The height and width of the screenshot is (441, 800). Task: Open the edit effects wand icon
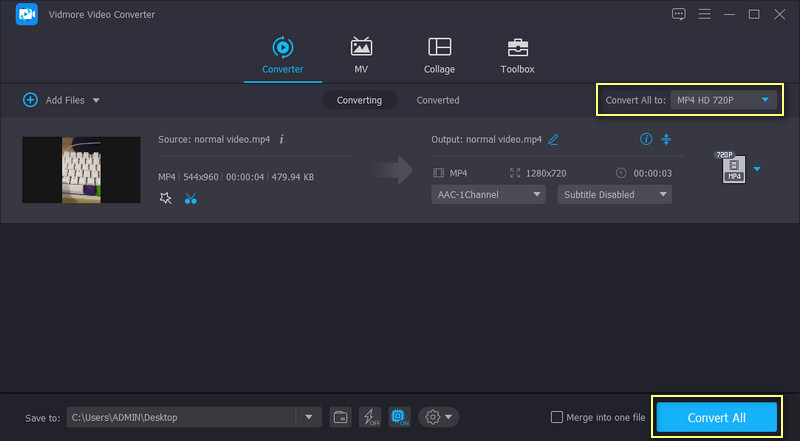(x=165, y=199)
